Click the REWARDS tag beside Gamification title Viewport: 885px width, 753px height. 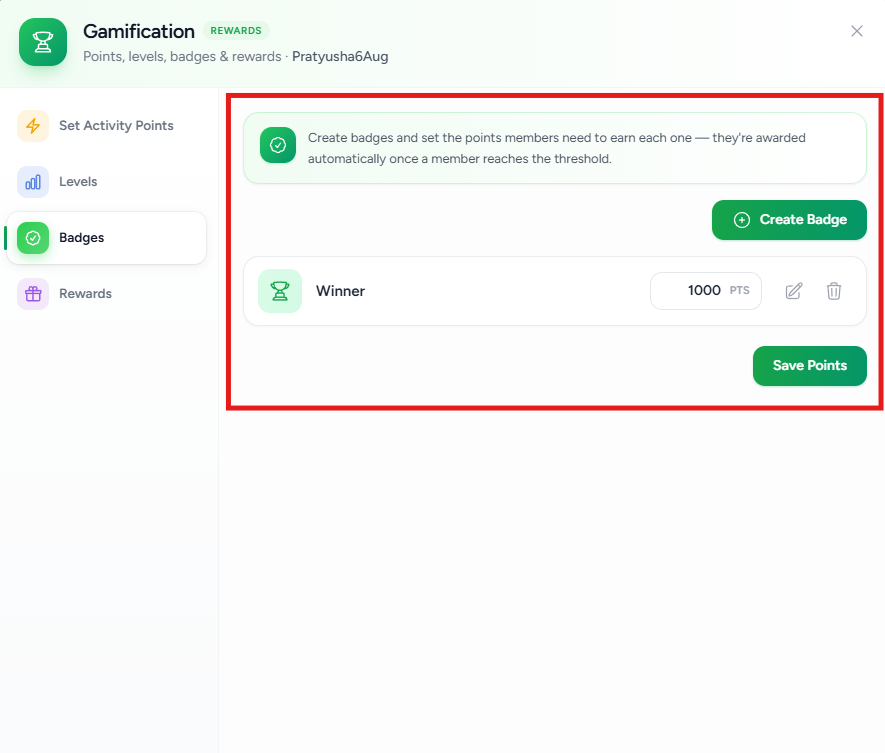(236, 30)
